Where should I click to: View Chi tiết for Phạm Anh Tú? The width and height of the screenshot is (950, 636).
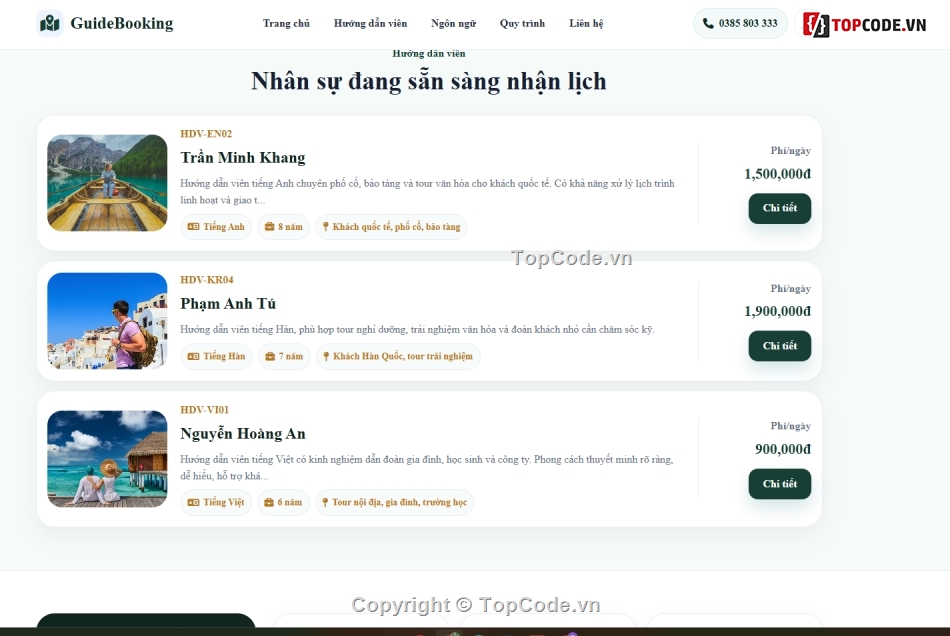click(779, 346)
